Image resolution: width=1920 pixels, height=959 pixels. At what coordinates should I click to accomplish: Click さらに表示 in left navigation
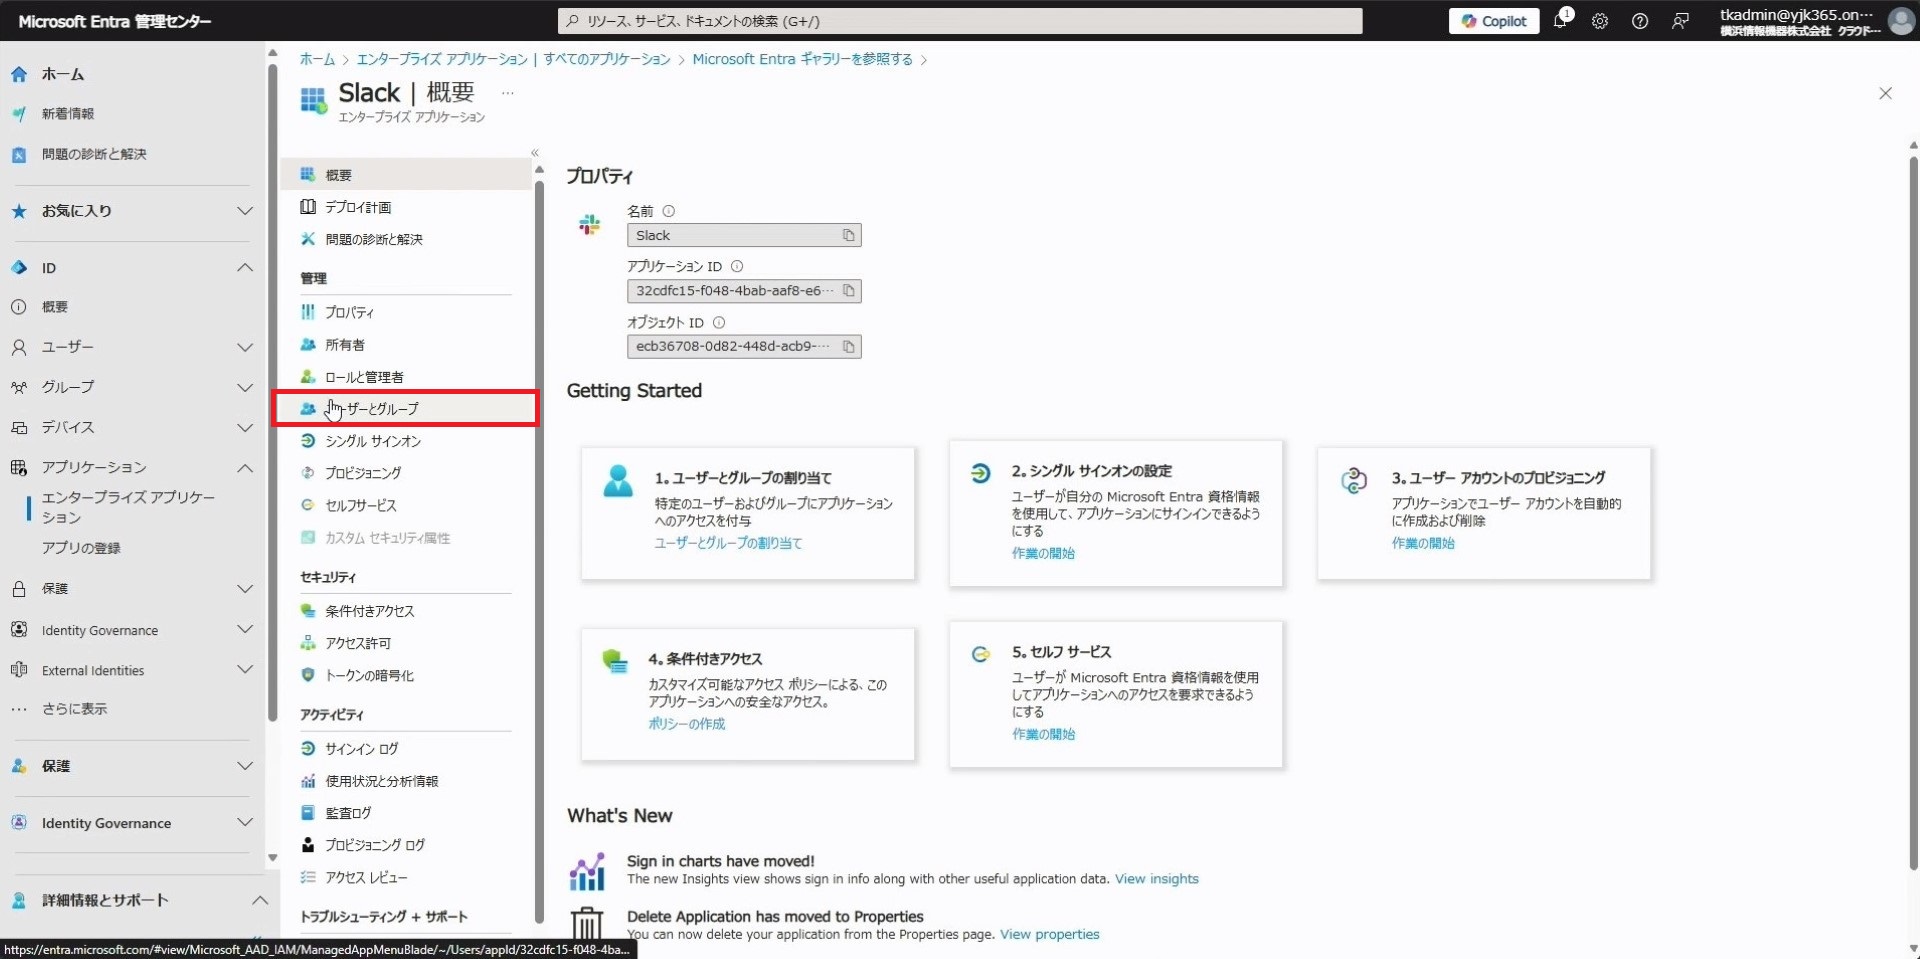pyautogui.click(x=74, y=709)
